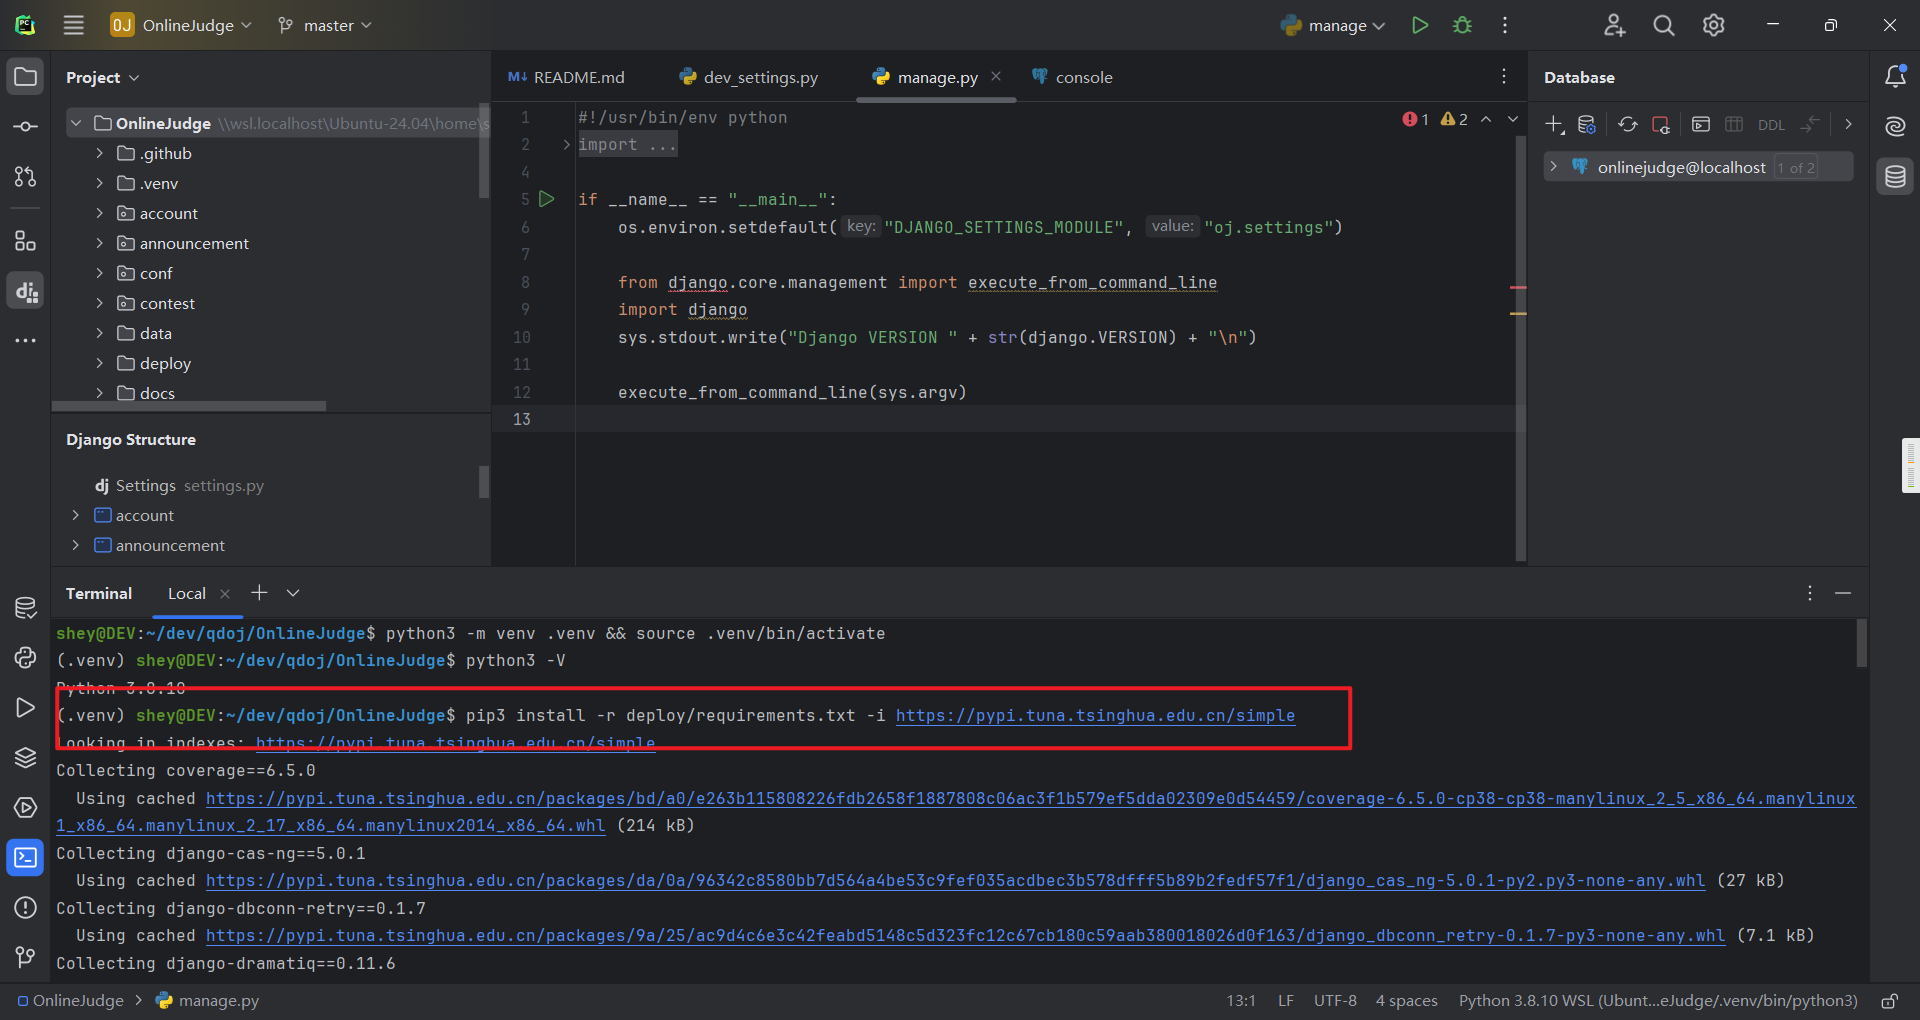Close the Local terminal tab
The width and height of the screenshot is (1920, 1020).
pyautogui.click(x=225, y=594)
